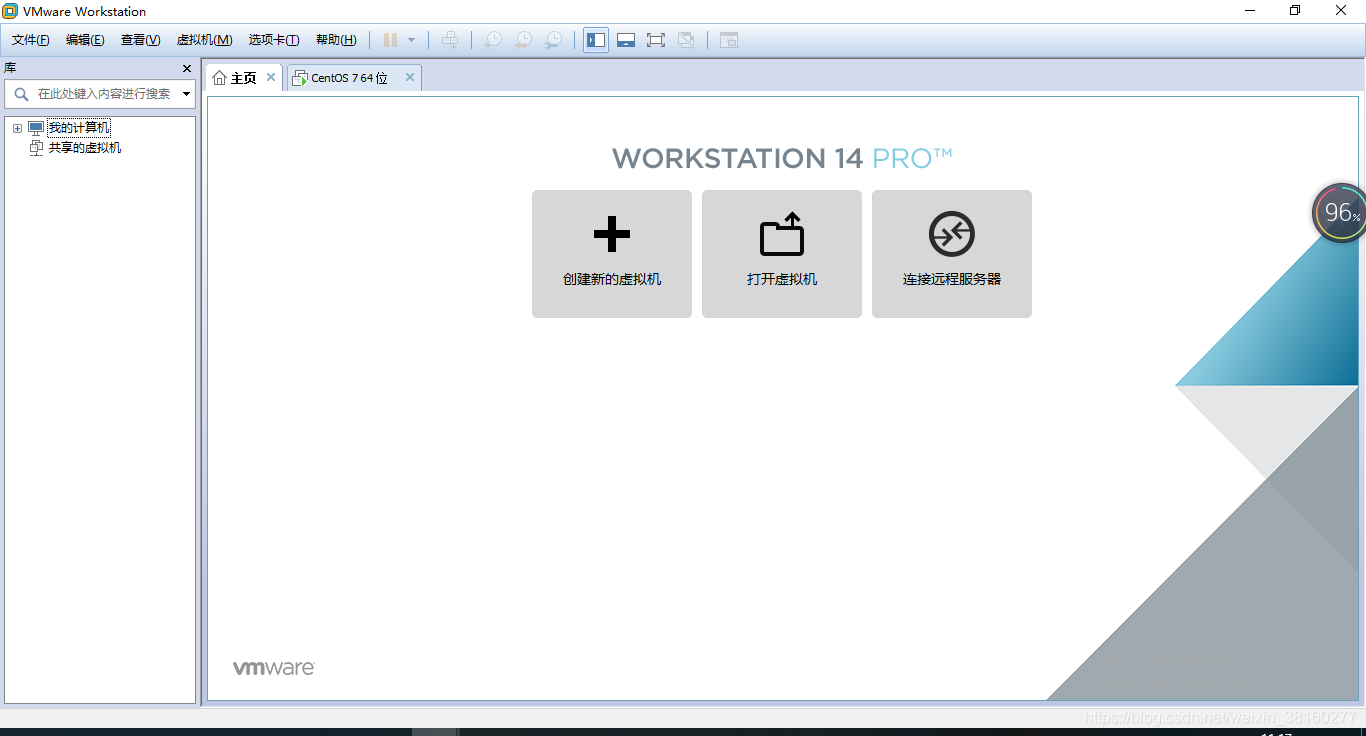Toggle the library sidebar view icon
1366x736 pixels.
point(596,40)
